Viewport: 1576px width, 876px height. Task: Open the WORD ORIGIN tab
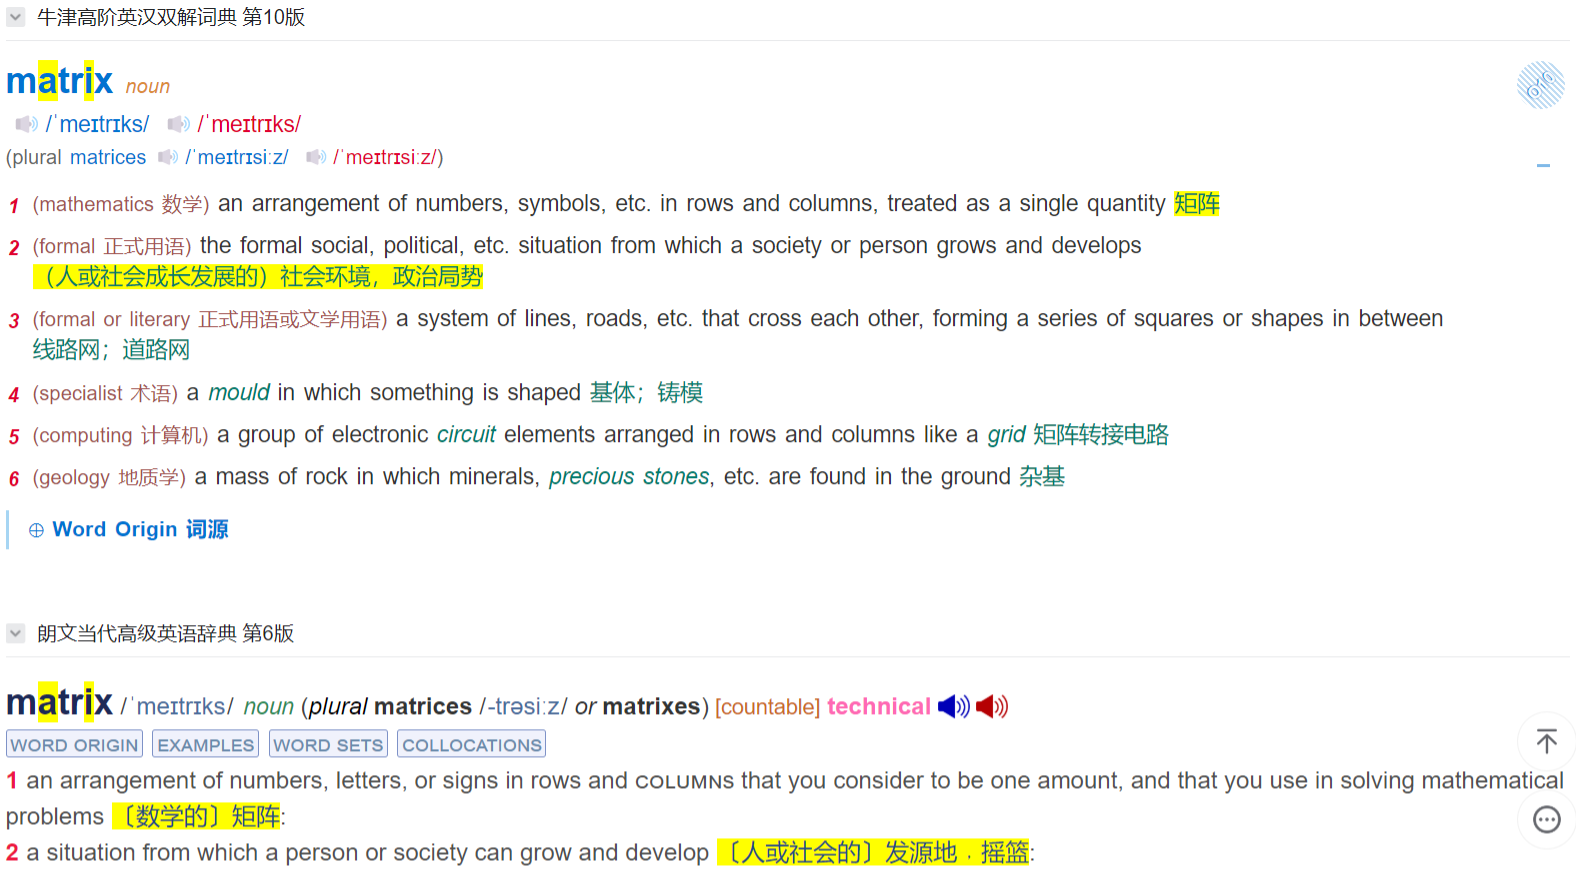pos(74,745)
